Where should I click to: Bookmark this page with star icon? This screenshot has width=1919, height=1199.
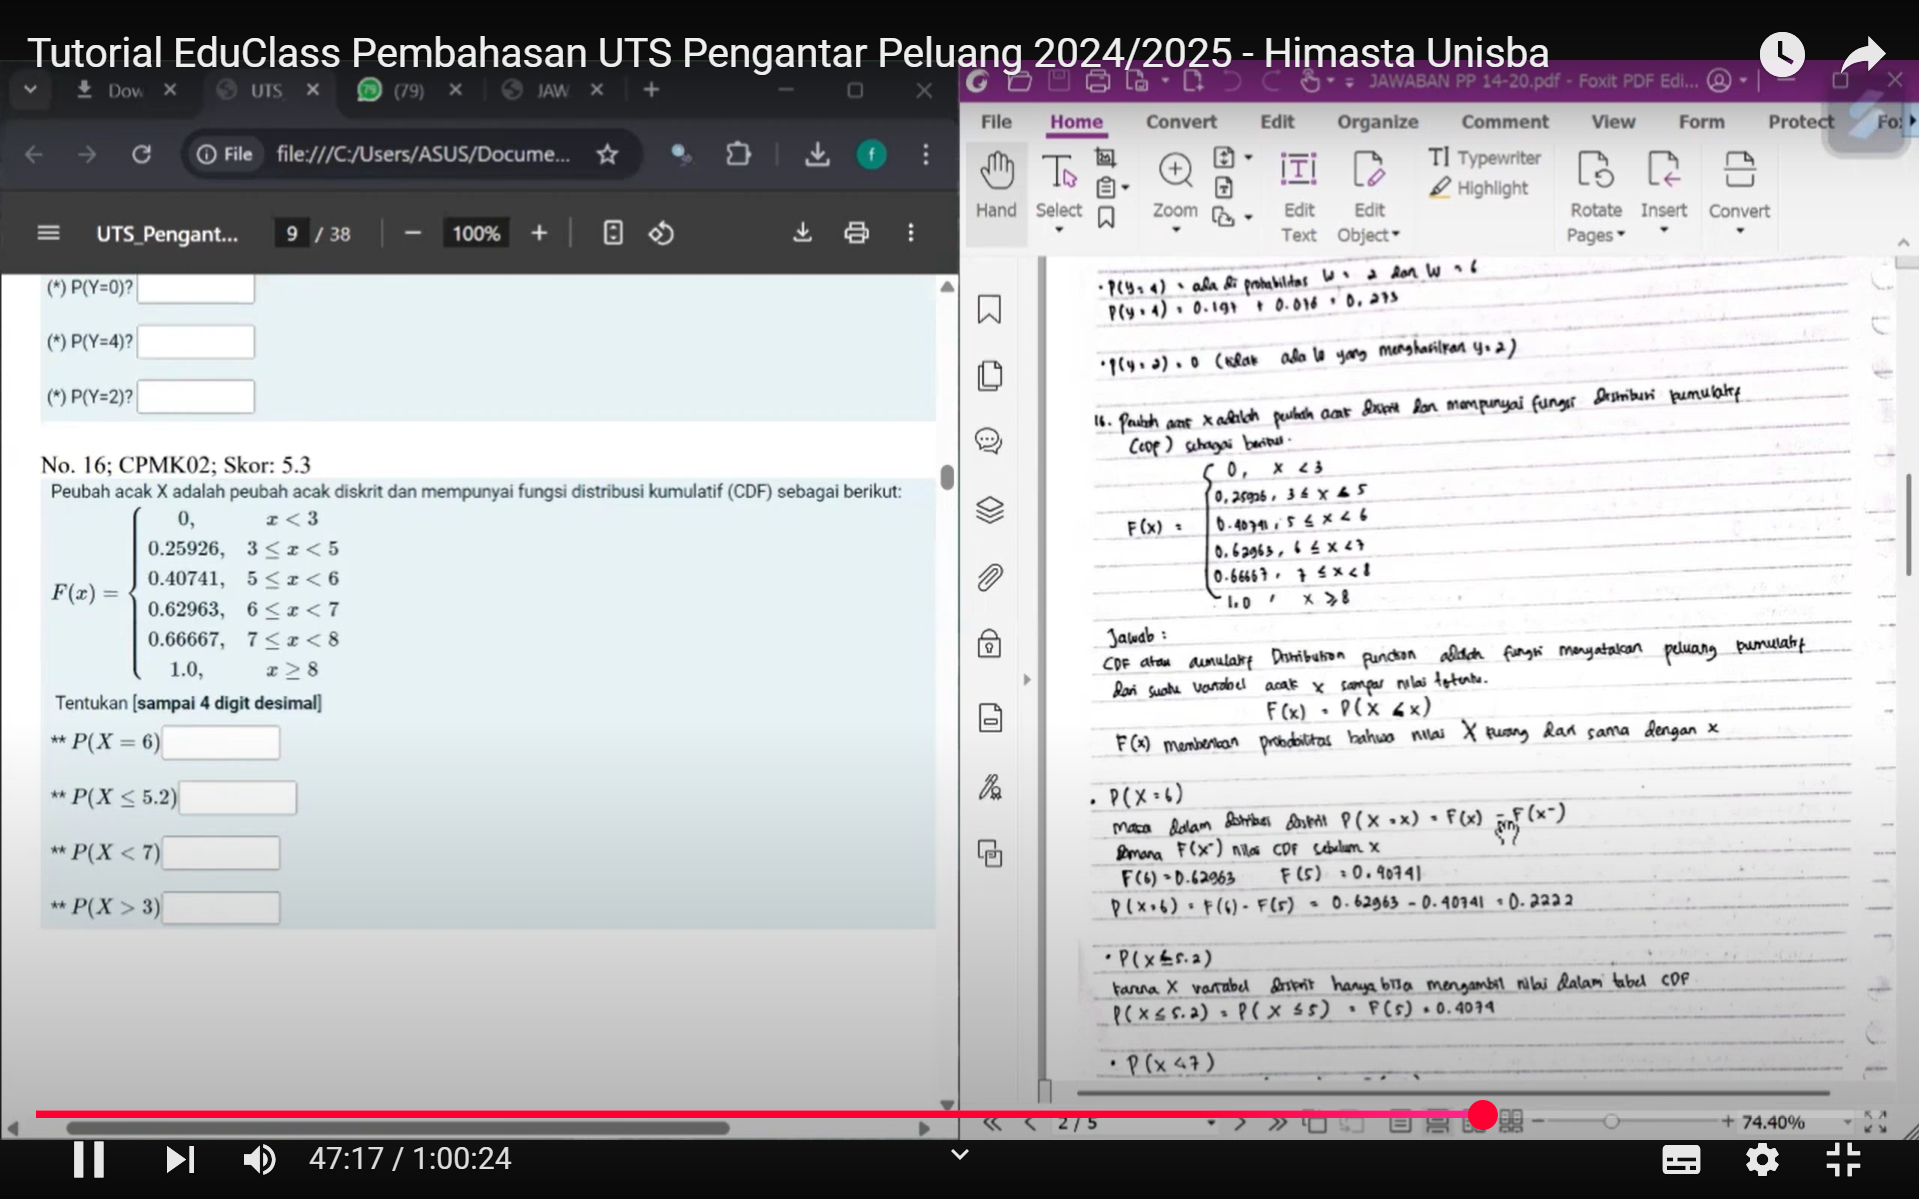607,154
